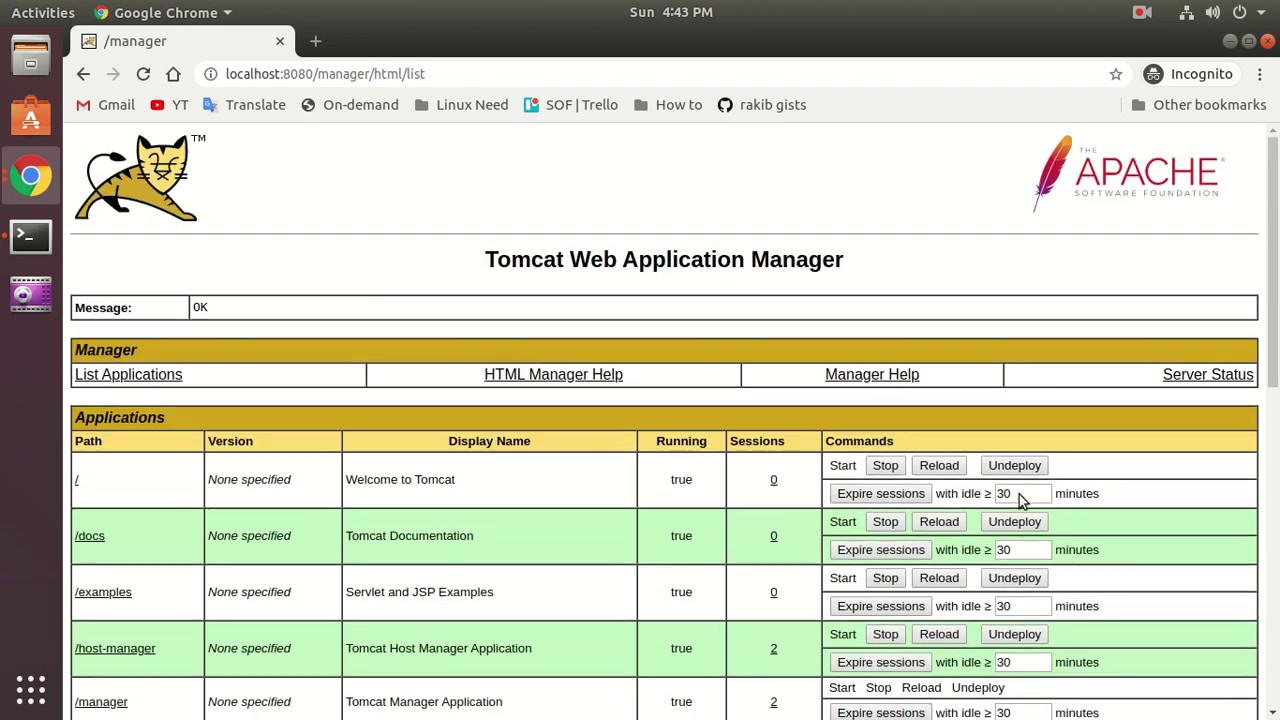Open the /manager path link

(x=101, y=702)
